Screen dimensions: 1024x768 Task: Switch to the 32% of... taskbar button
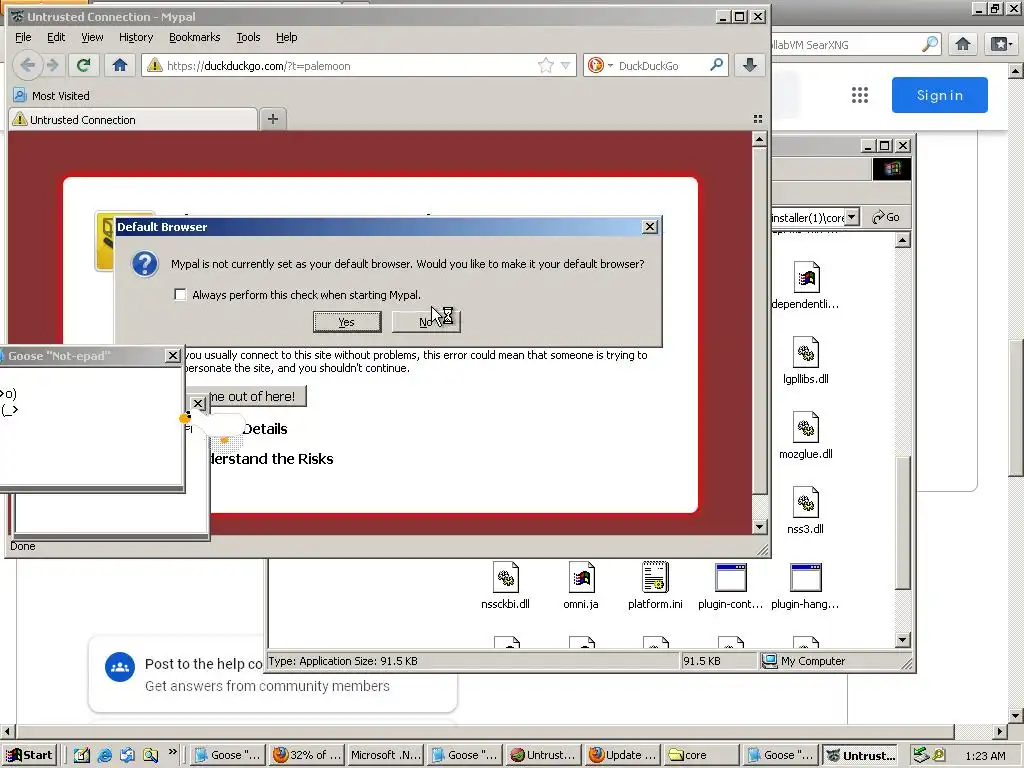307,755
